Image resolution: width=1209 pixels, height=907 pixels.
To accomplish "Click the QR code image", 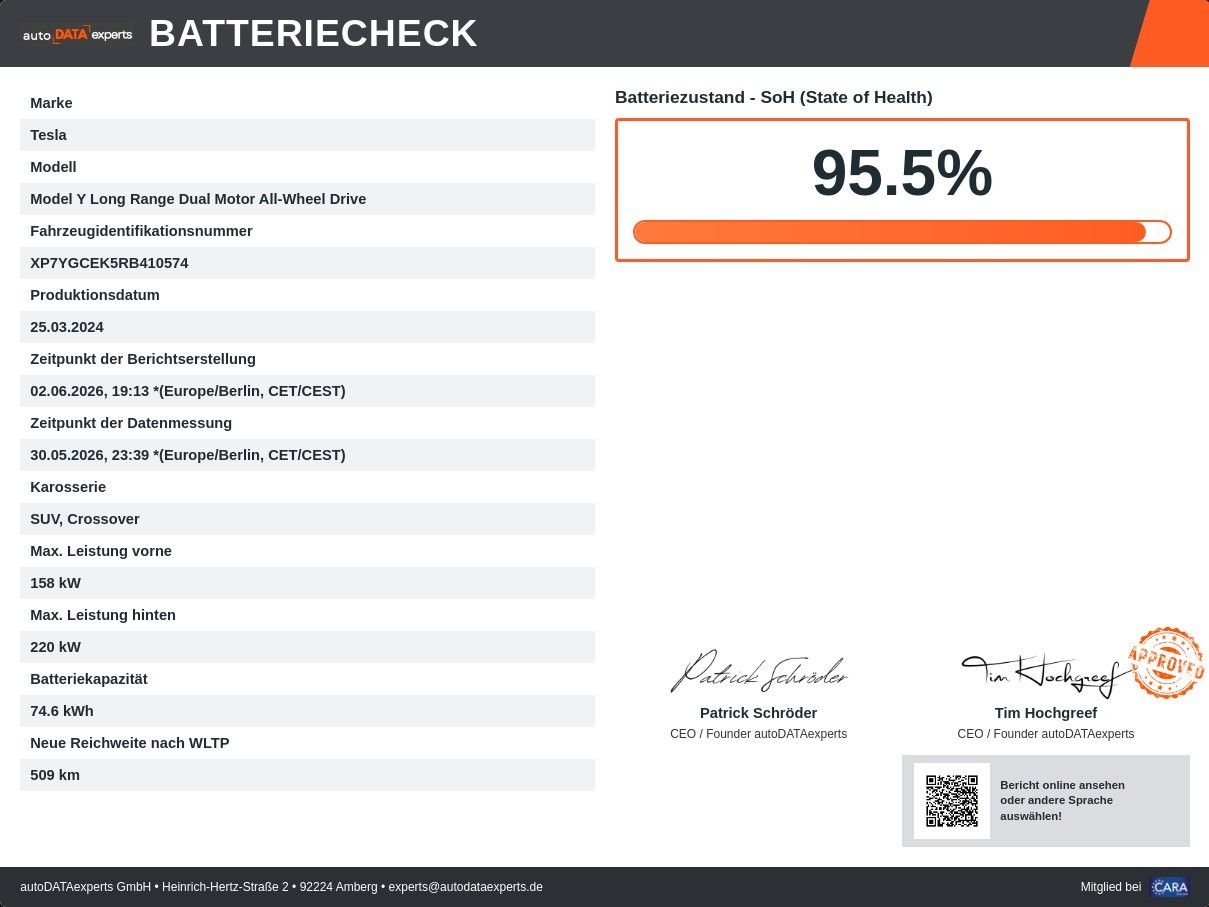I will point(952,801).
